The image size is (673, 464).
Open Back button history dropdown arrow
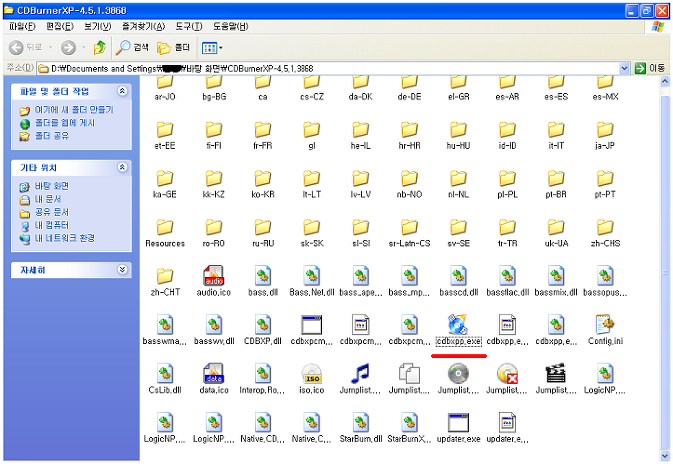click(x=50, y=47)
